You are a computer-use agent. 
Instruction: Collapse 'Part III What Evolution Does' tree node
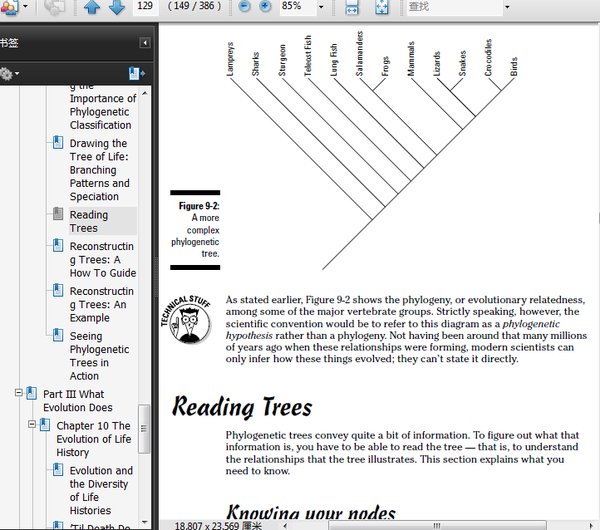coord(18,393)
